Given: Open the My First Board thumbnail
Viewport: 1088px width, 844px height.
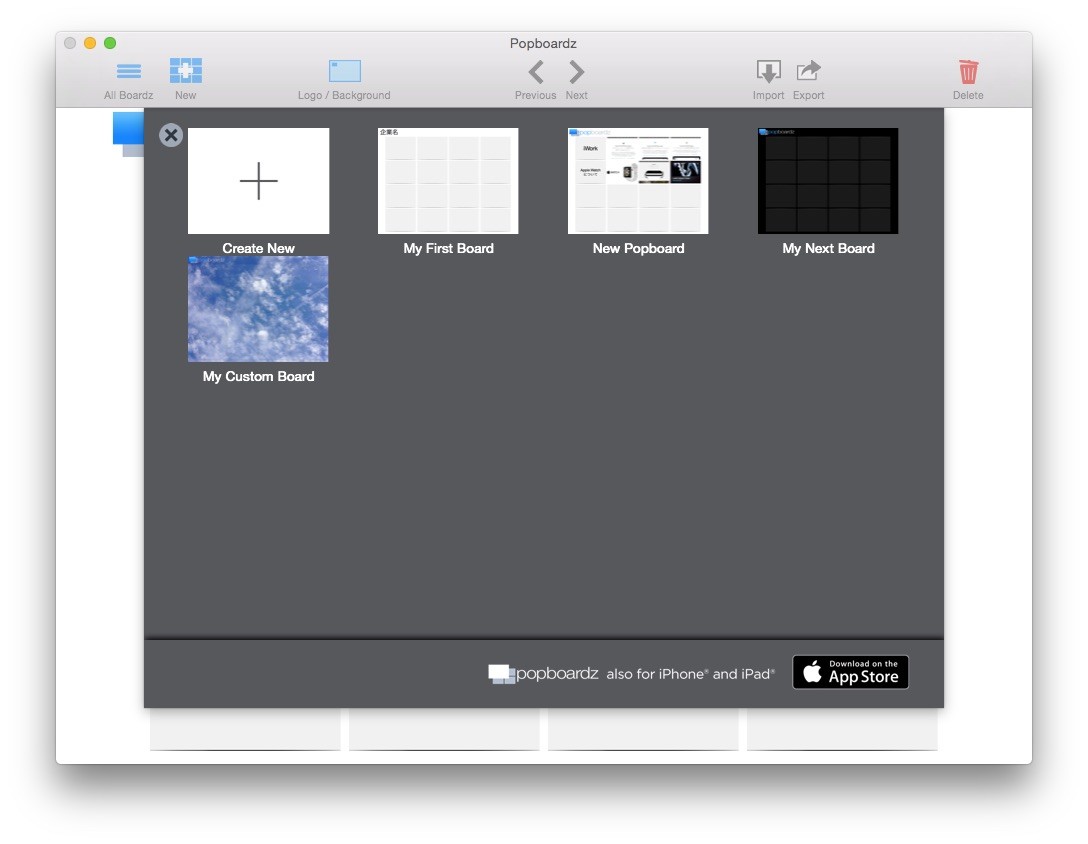Looking at the screenshot, I should 448,180.
